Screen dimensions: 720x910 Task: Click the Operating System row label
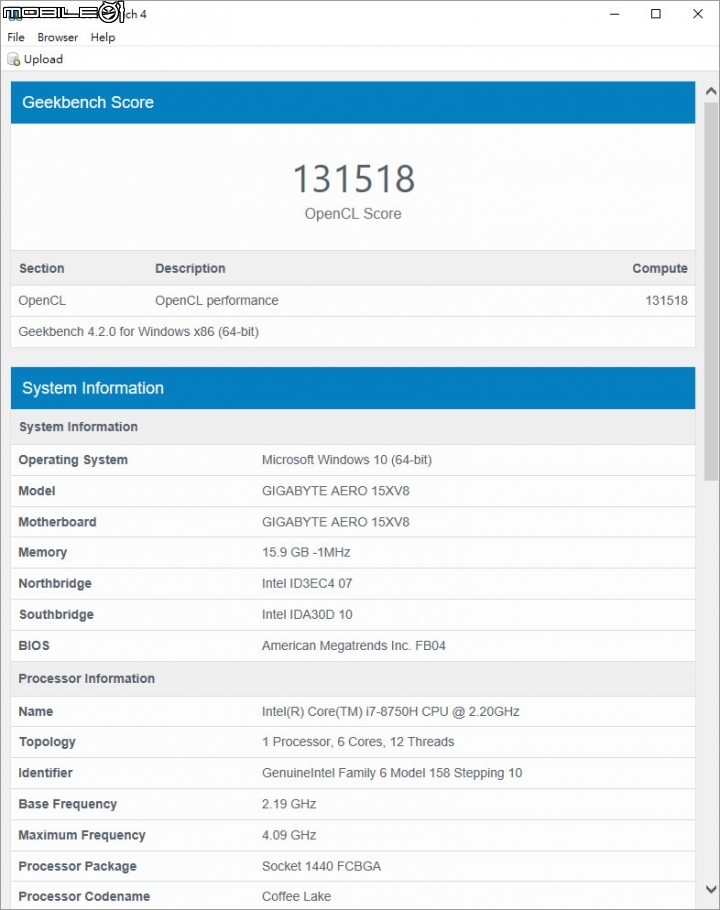tap(73, 460)
